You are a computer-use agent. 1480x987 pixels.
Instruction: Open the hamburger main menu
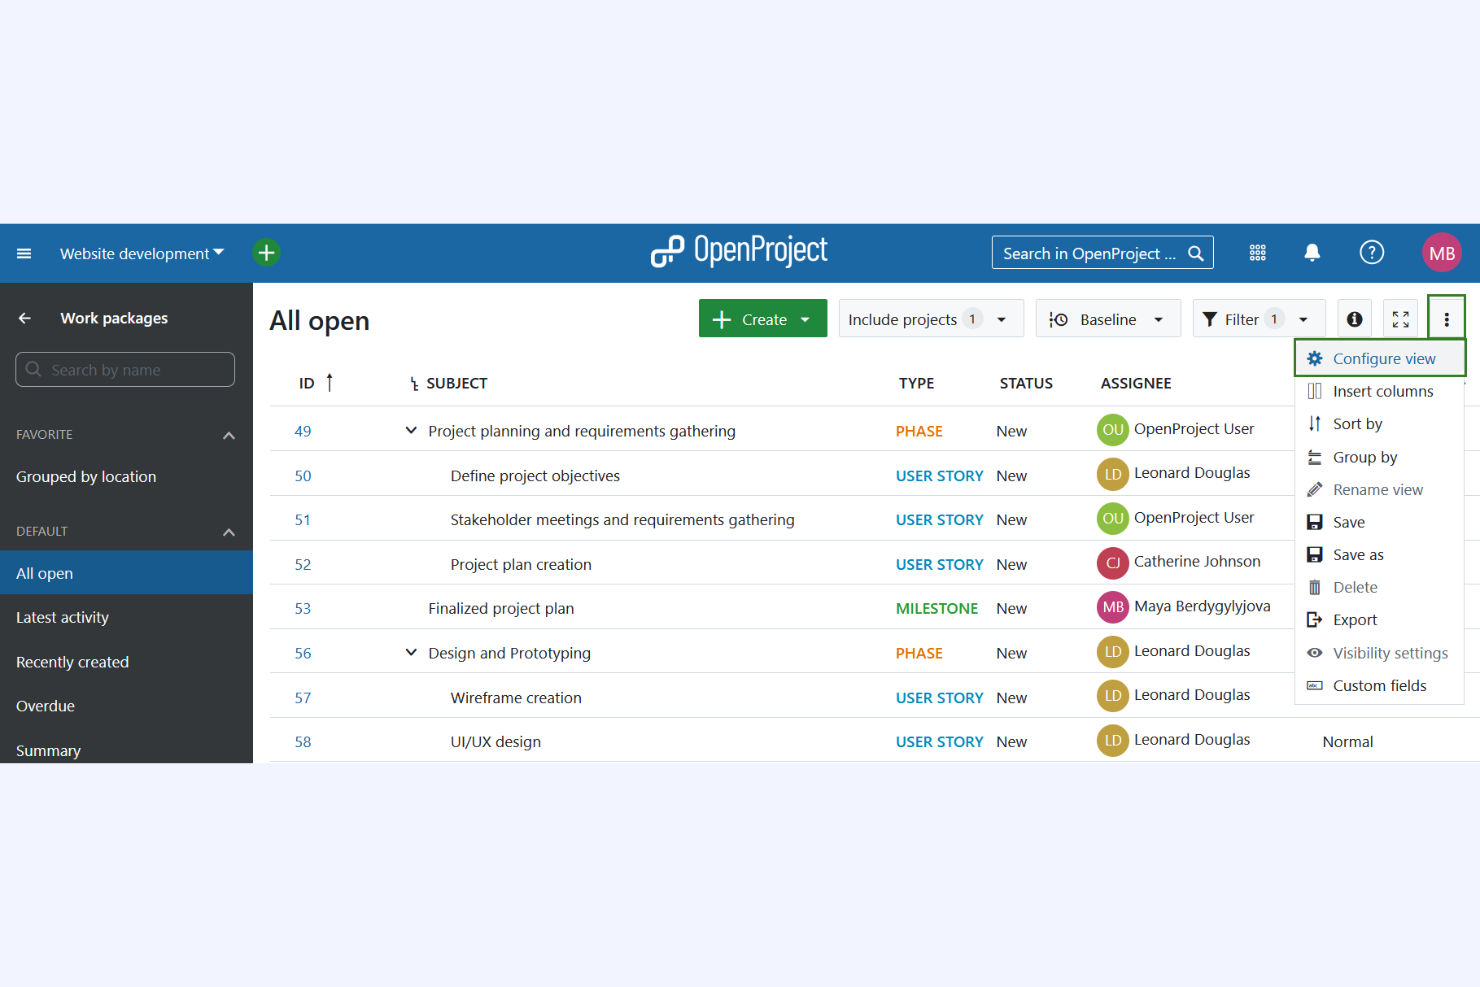[x=24, y=254]
